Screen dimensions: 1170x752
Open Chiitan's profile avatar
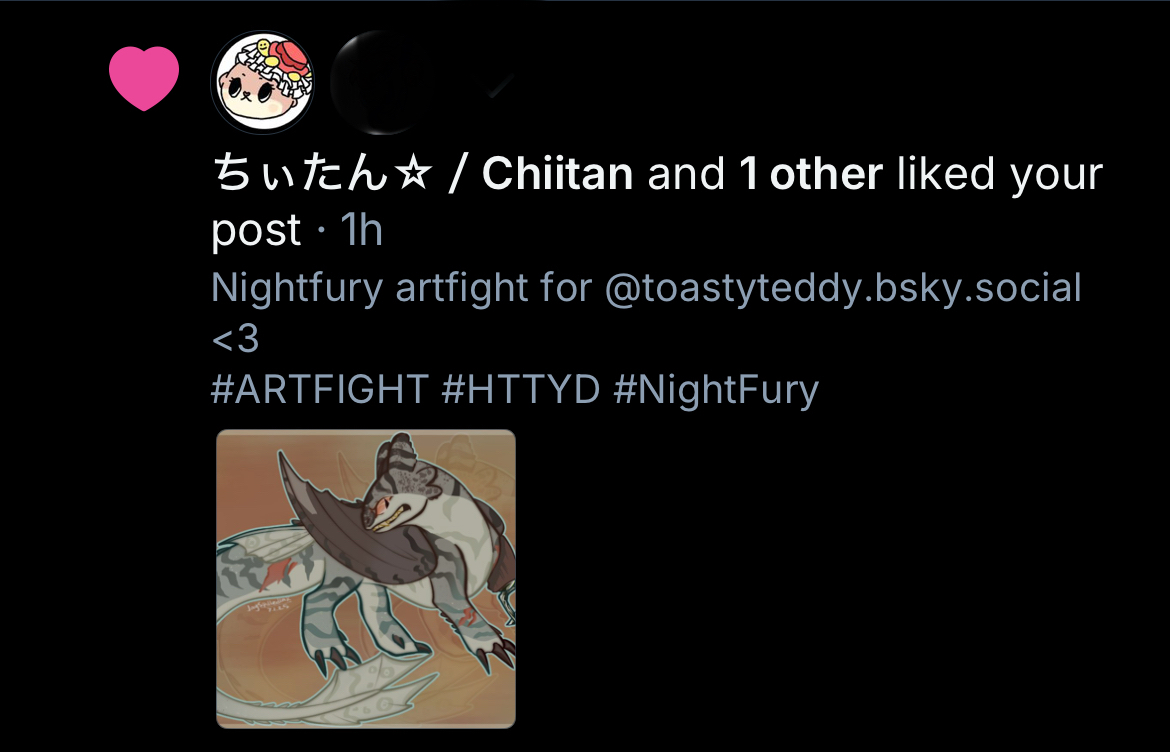[x=262, y=82]
